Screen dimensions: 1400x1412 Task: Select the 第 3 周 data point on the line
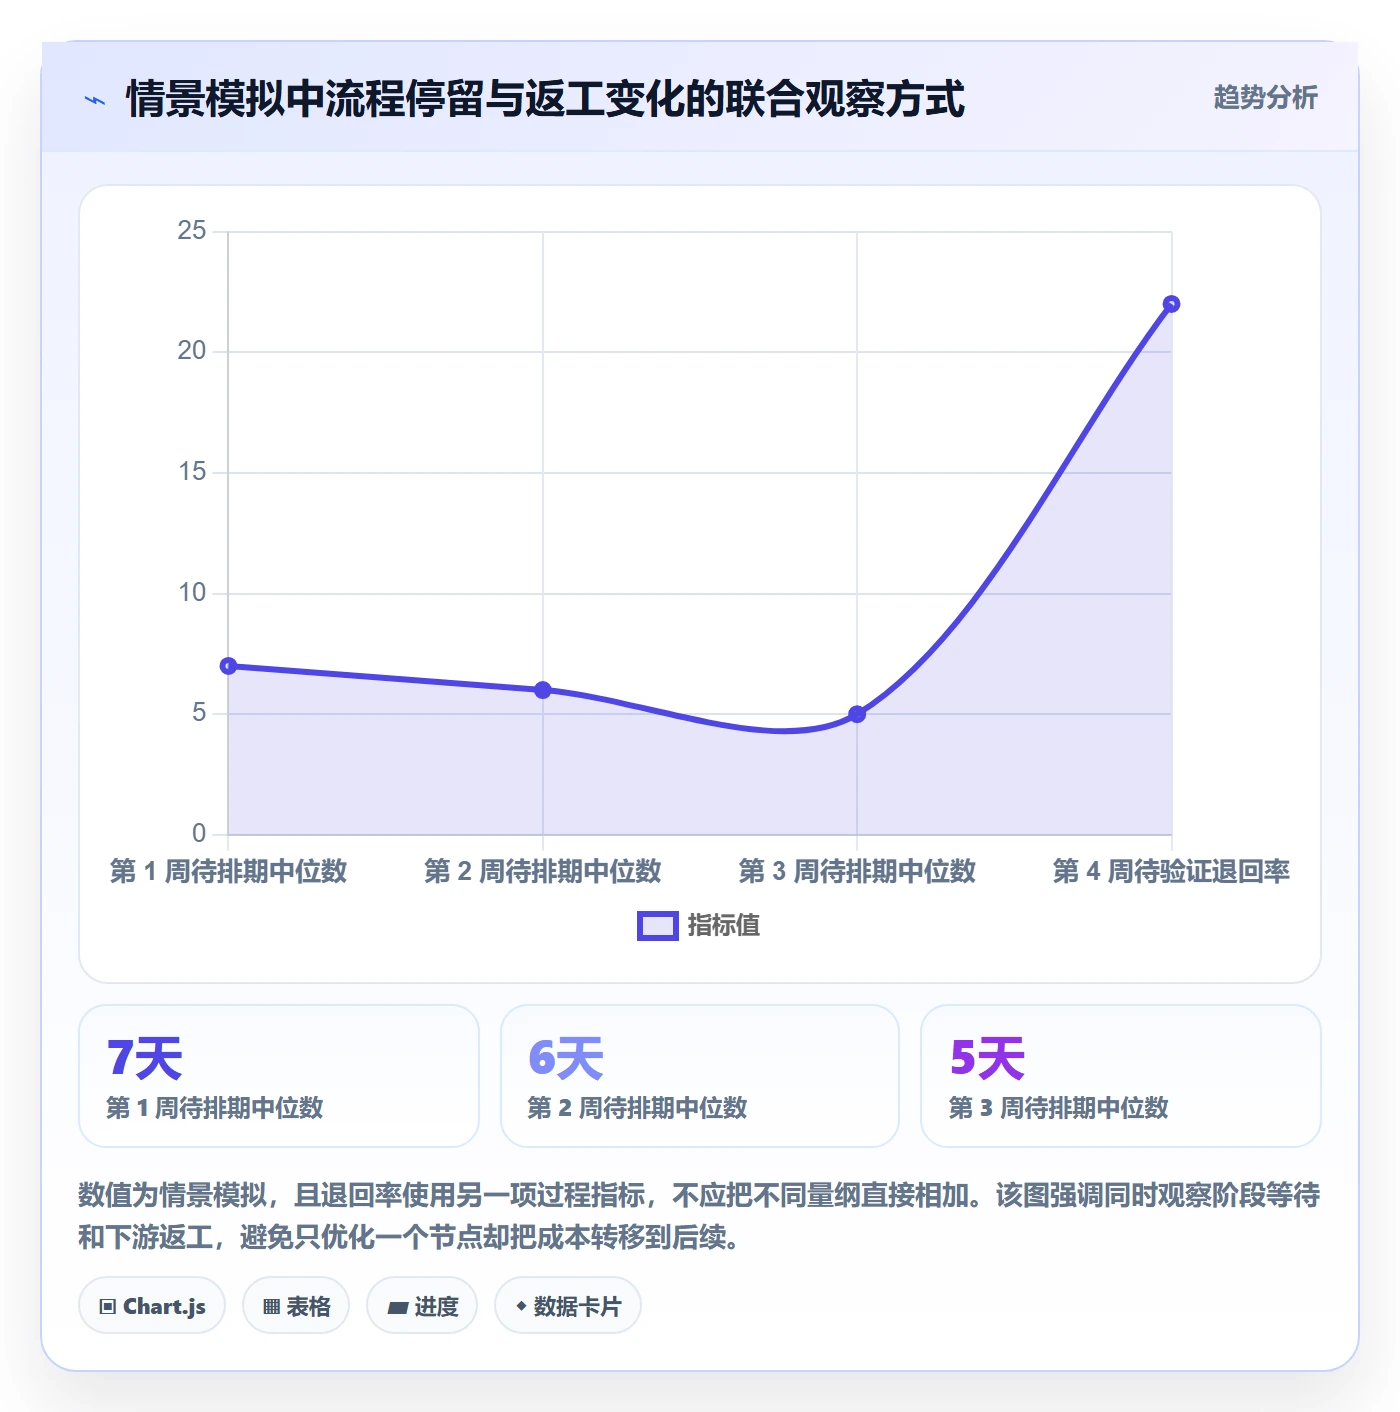tap(857, 714)
